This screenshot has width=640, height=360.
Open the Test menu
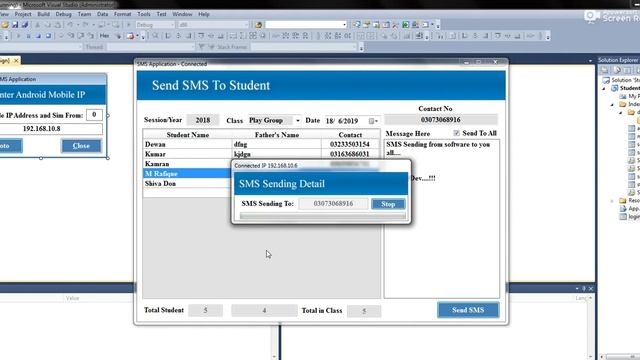point(161,14)
